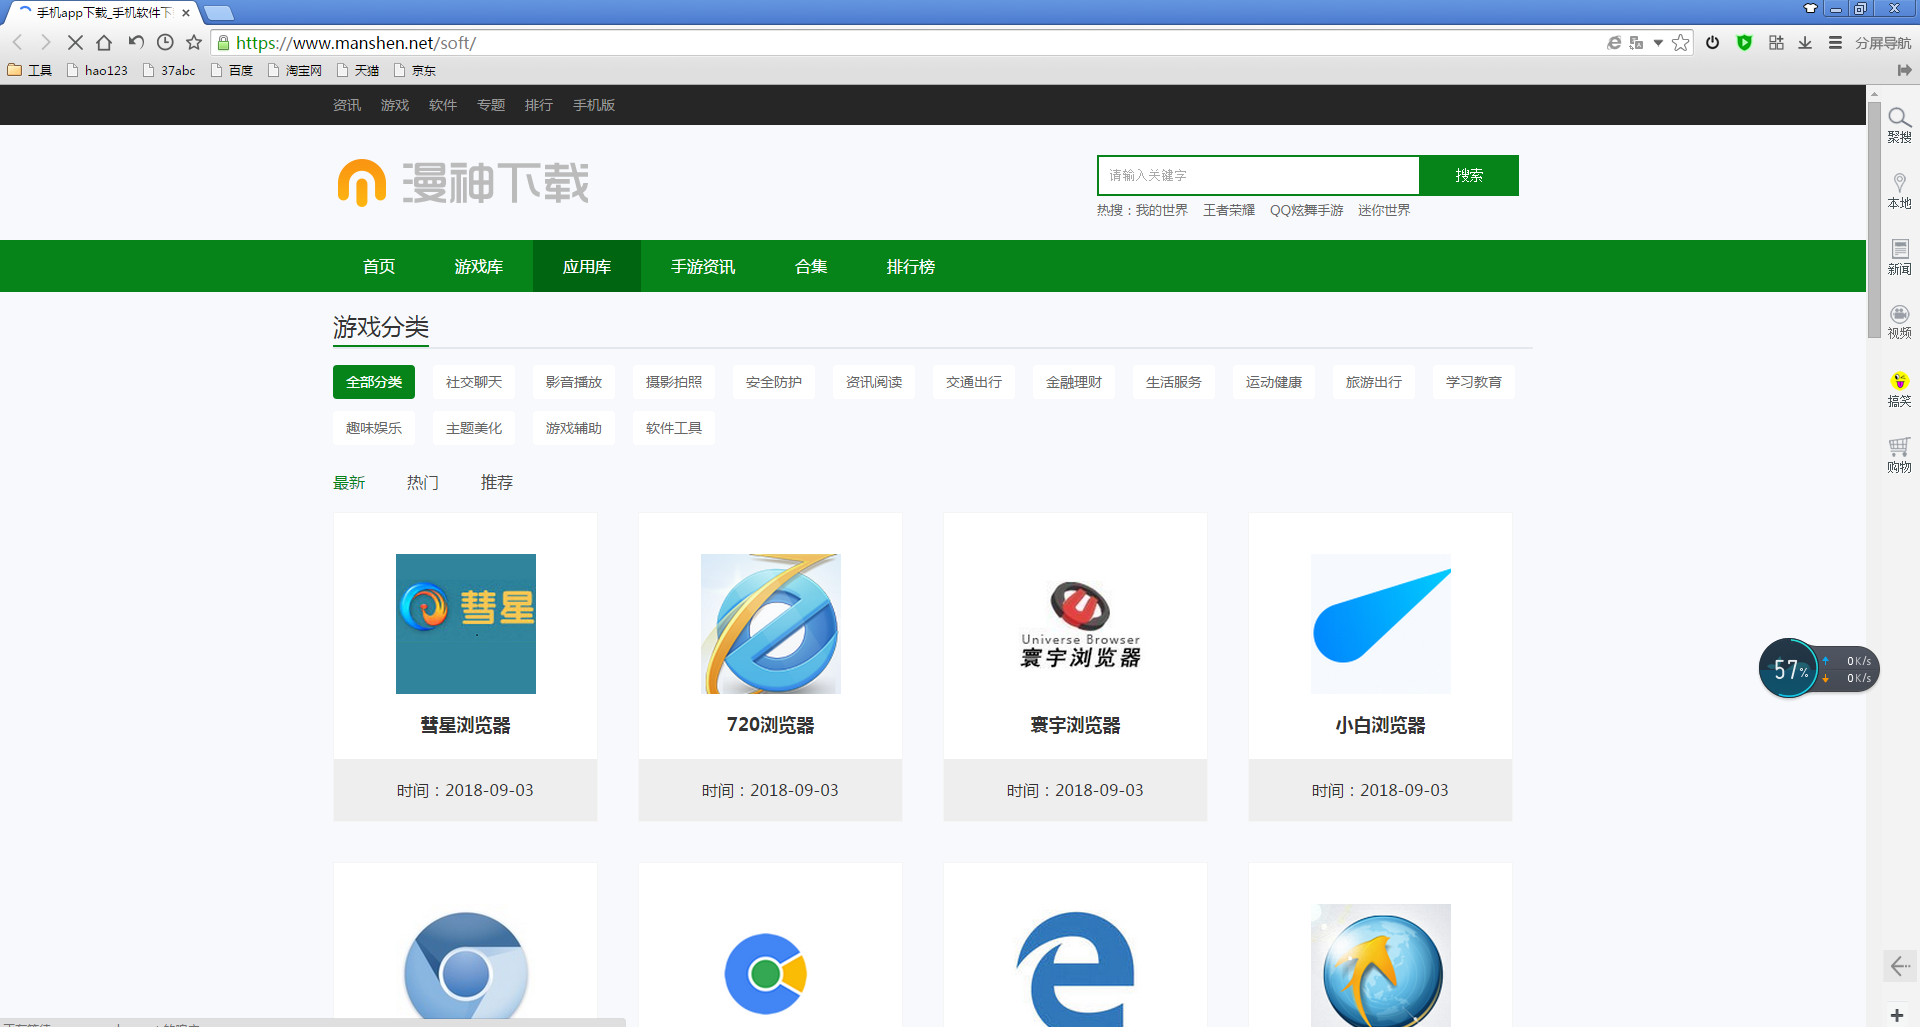Open the 工具 bookmarks folder

[30, 70]
